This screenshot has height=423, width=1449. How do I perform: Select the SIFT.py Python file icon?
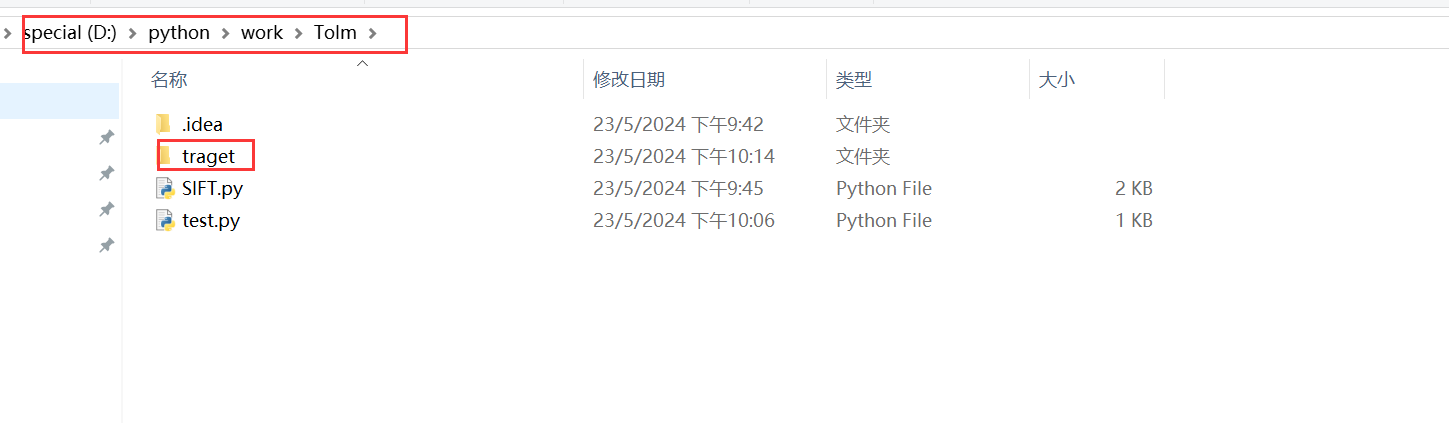165,188
